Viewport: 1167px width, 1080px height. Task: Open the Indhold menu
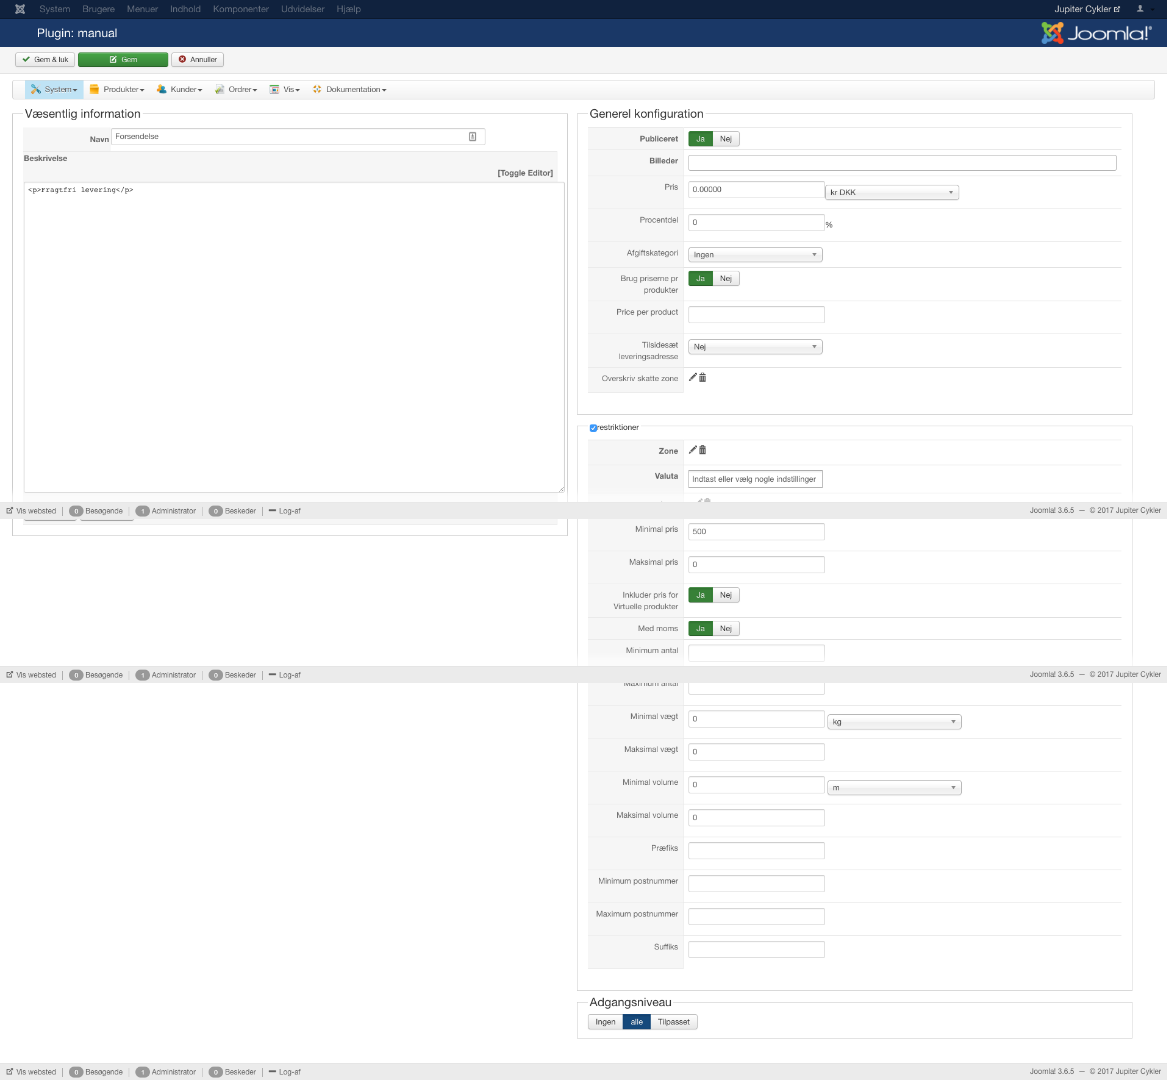[185, 9]
